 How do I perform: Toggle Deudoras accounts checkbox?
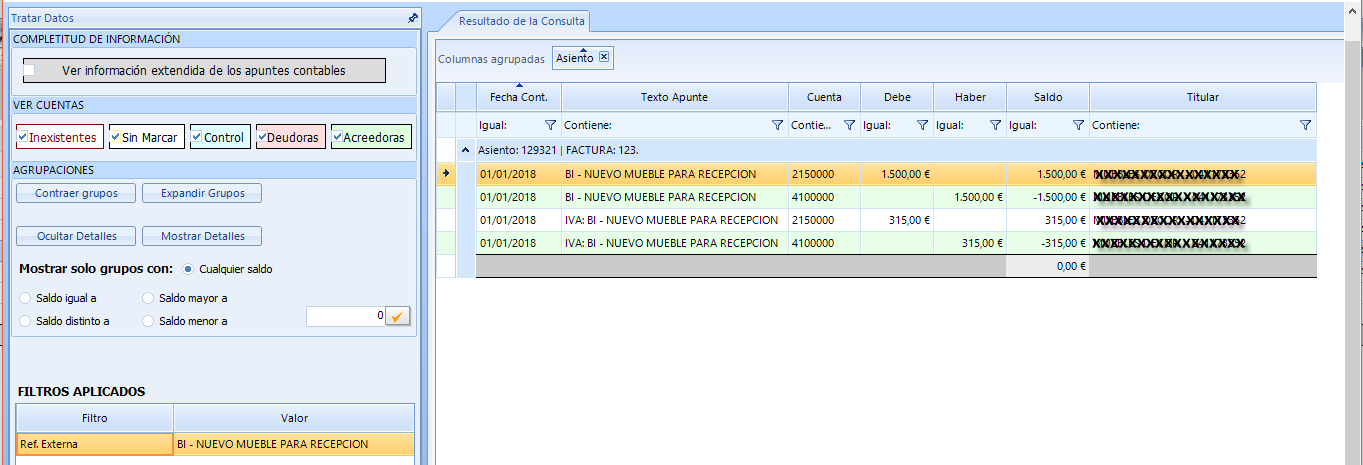(x=263, y=137)
